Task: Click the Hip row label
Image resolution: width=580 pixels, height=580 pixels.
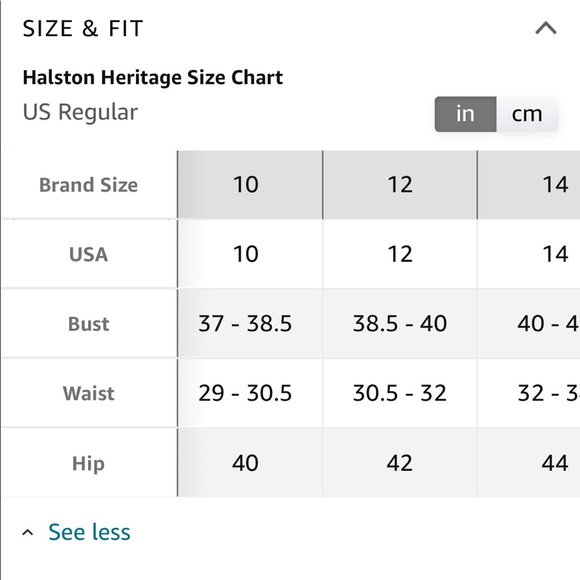Action: point(88,463)
